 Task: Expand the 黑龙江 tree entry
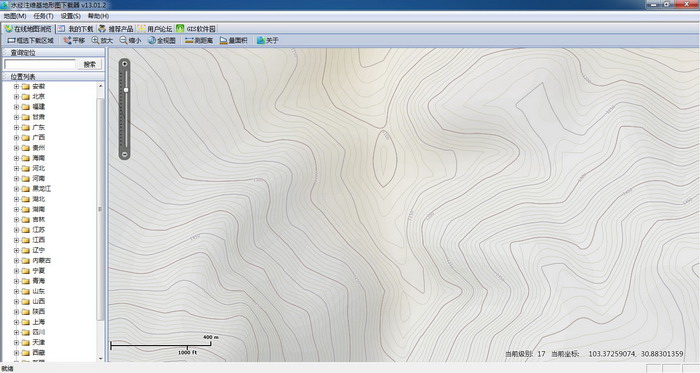(16, 189)
